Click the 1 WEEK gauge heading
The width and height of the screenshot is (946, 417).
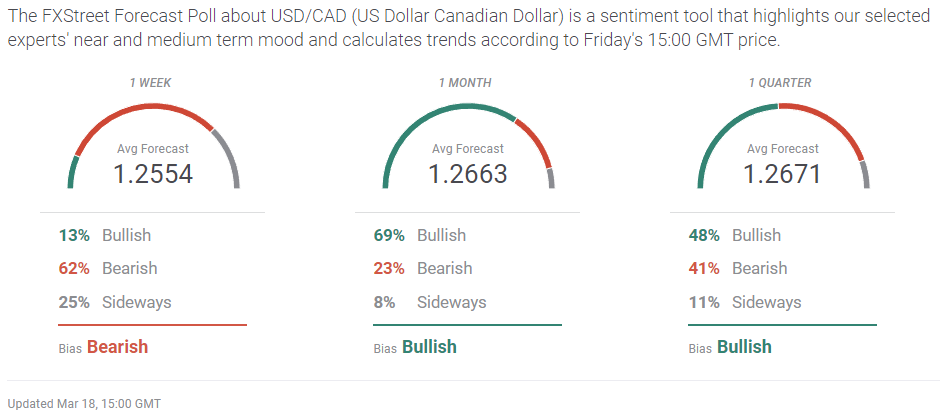(x=150, y=83)
